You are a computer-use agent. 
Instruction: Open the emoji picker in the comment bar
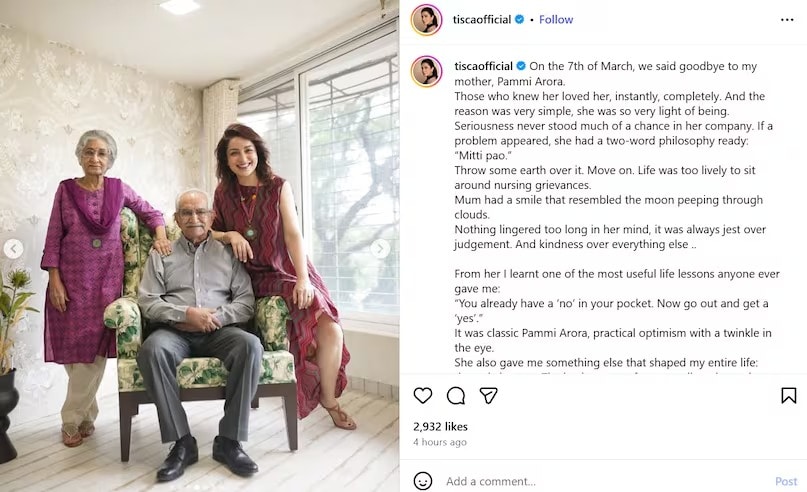pos(423,481)
